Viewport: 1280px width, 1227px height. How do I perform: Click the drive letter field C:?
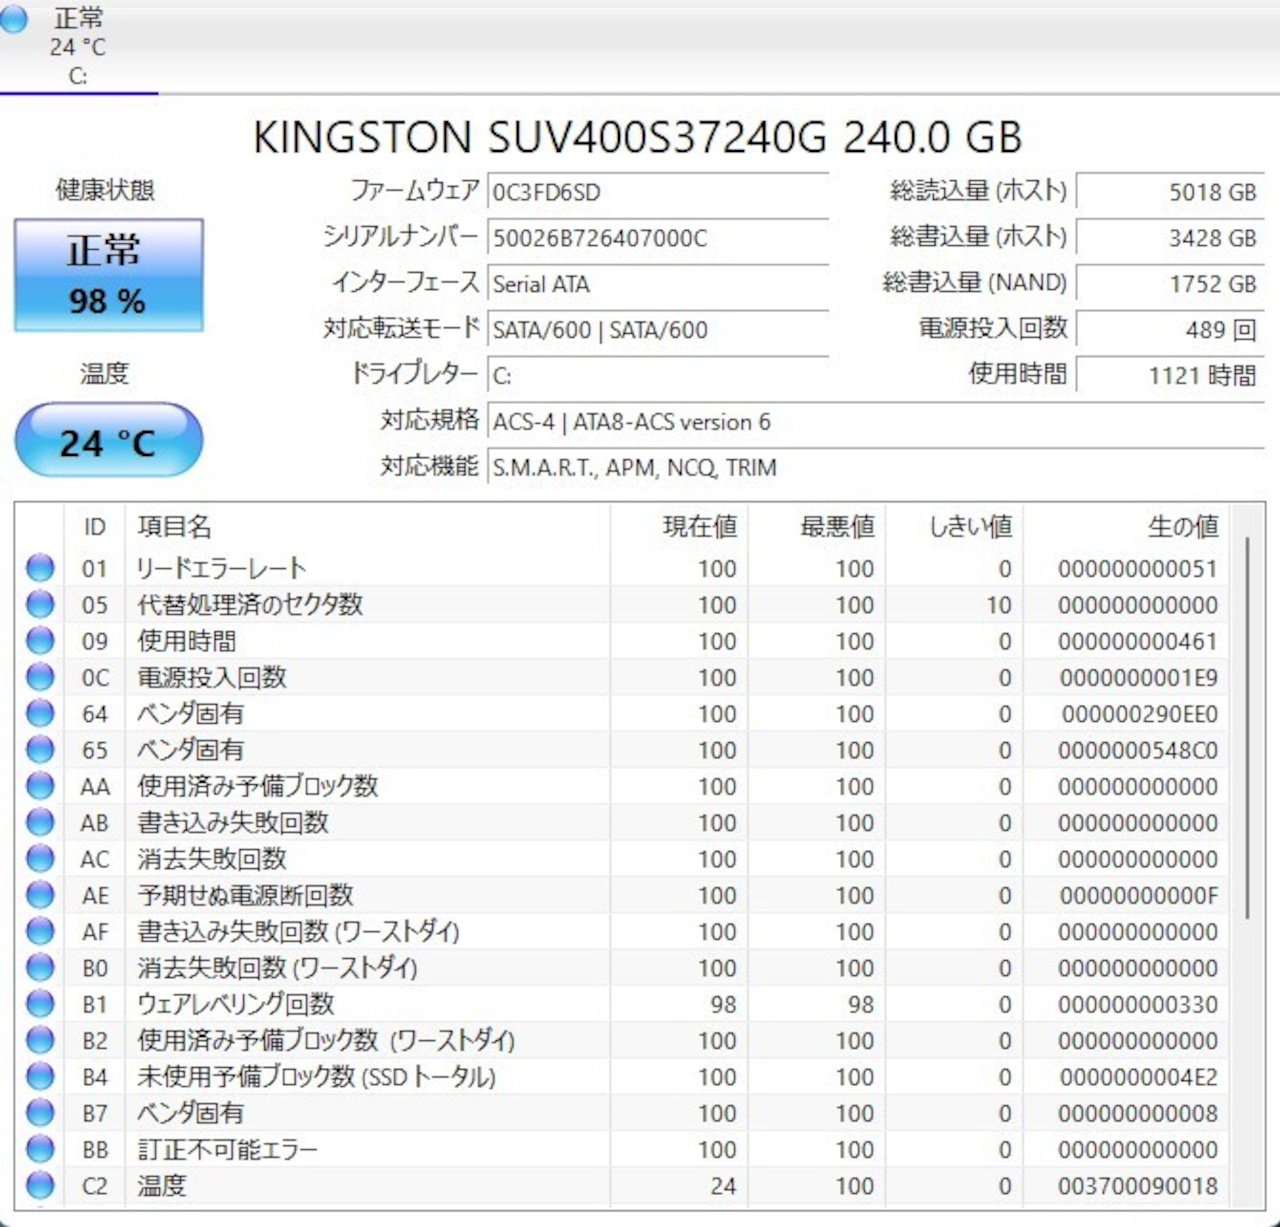pyautogui.click(x=658, y=376)
